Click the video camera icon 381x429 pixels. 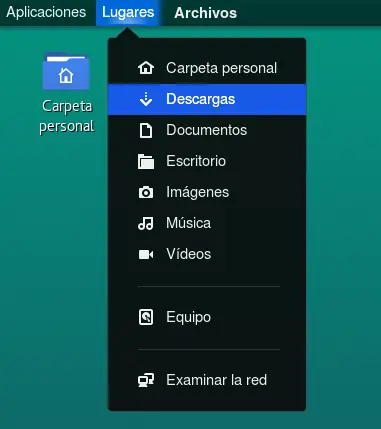tap(146, 254)
